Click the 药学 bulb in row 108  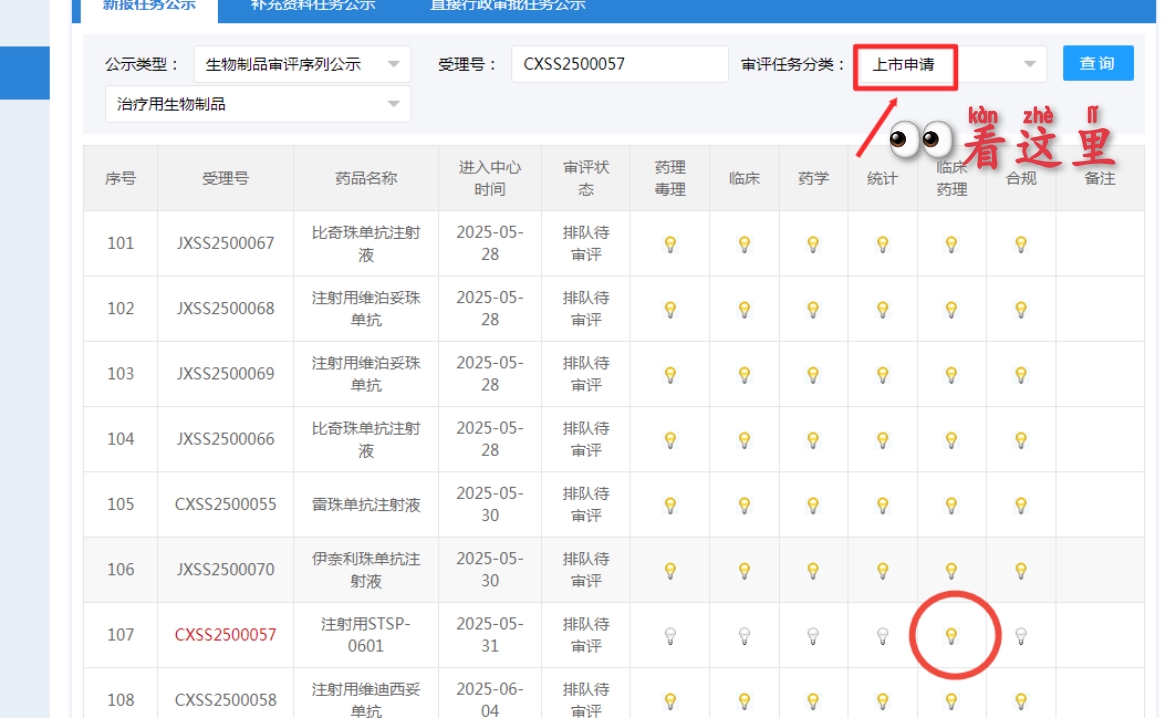[813, 701]
